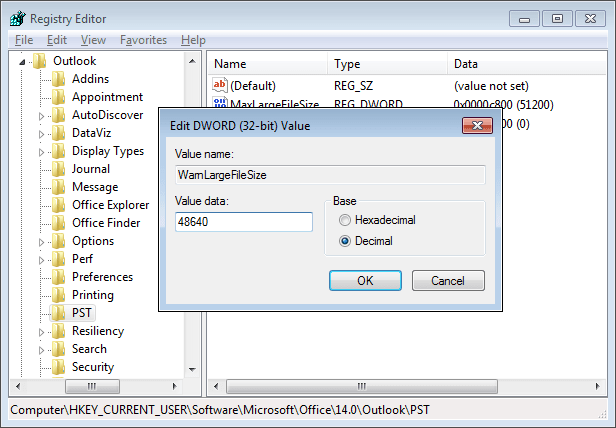Click the Addins folder icon
Viewport: 616px width, 428px height.
(x=59, y=79)
